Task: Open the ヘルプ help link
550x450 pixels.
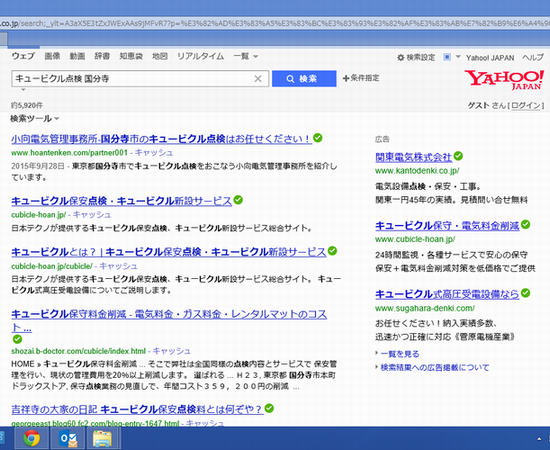Action: click(533, 57)
